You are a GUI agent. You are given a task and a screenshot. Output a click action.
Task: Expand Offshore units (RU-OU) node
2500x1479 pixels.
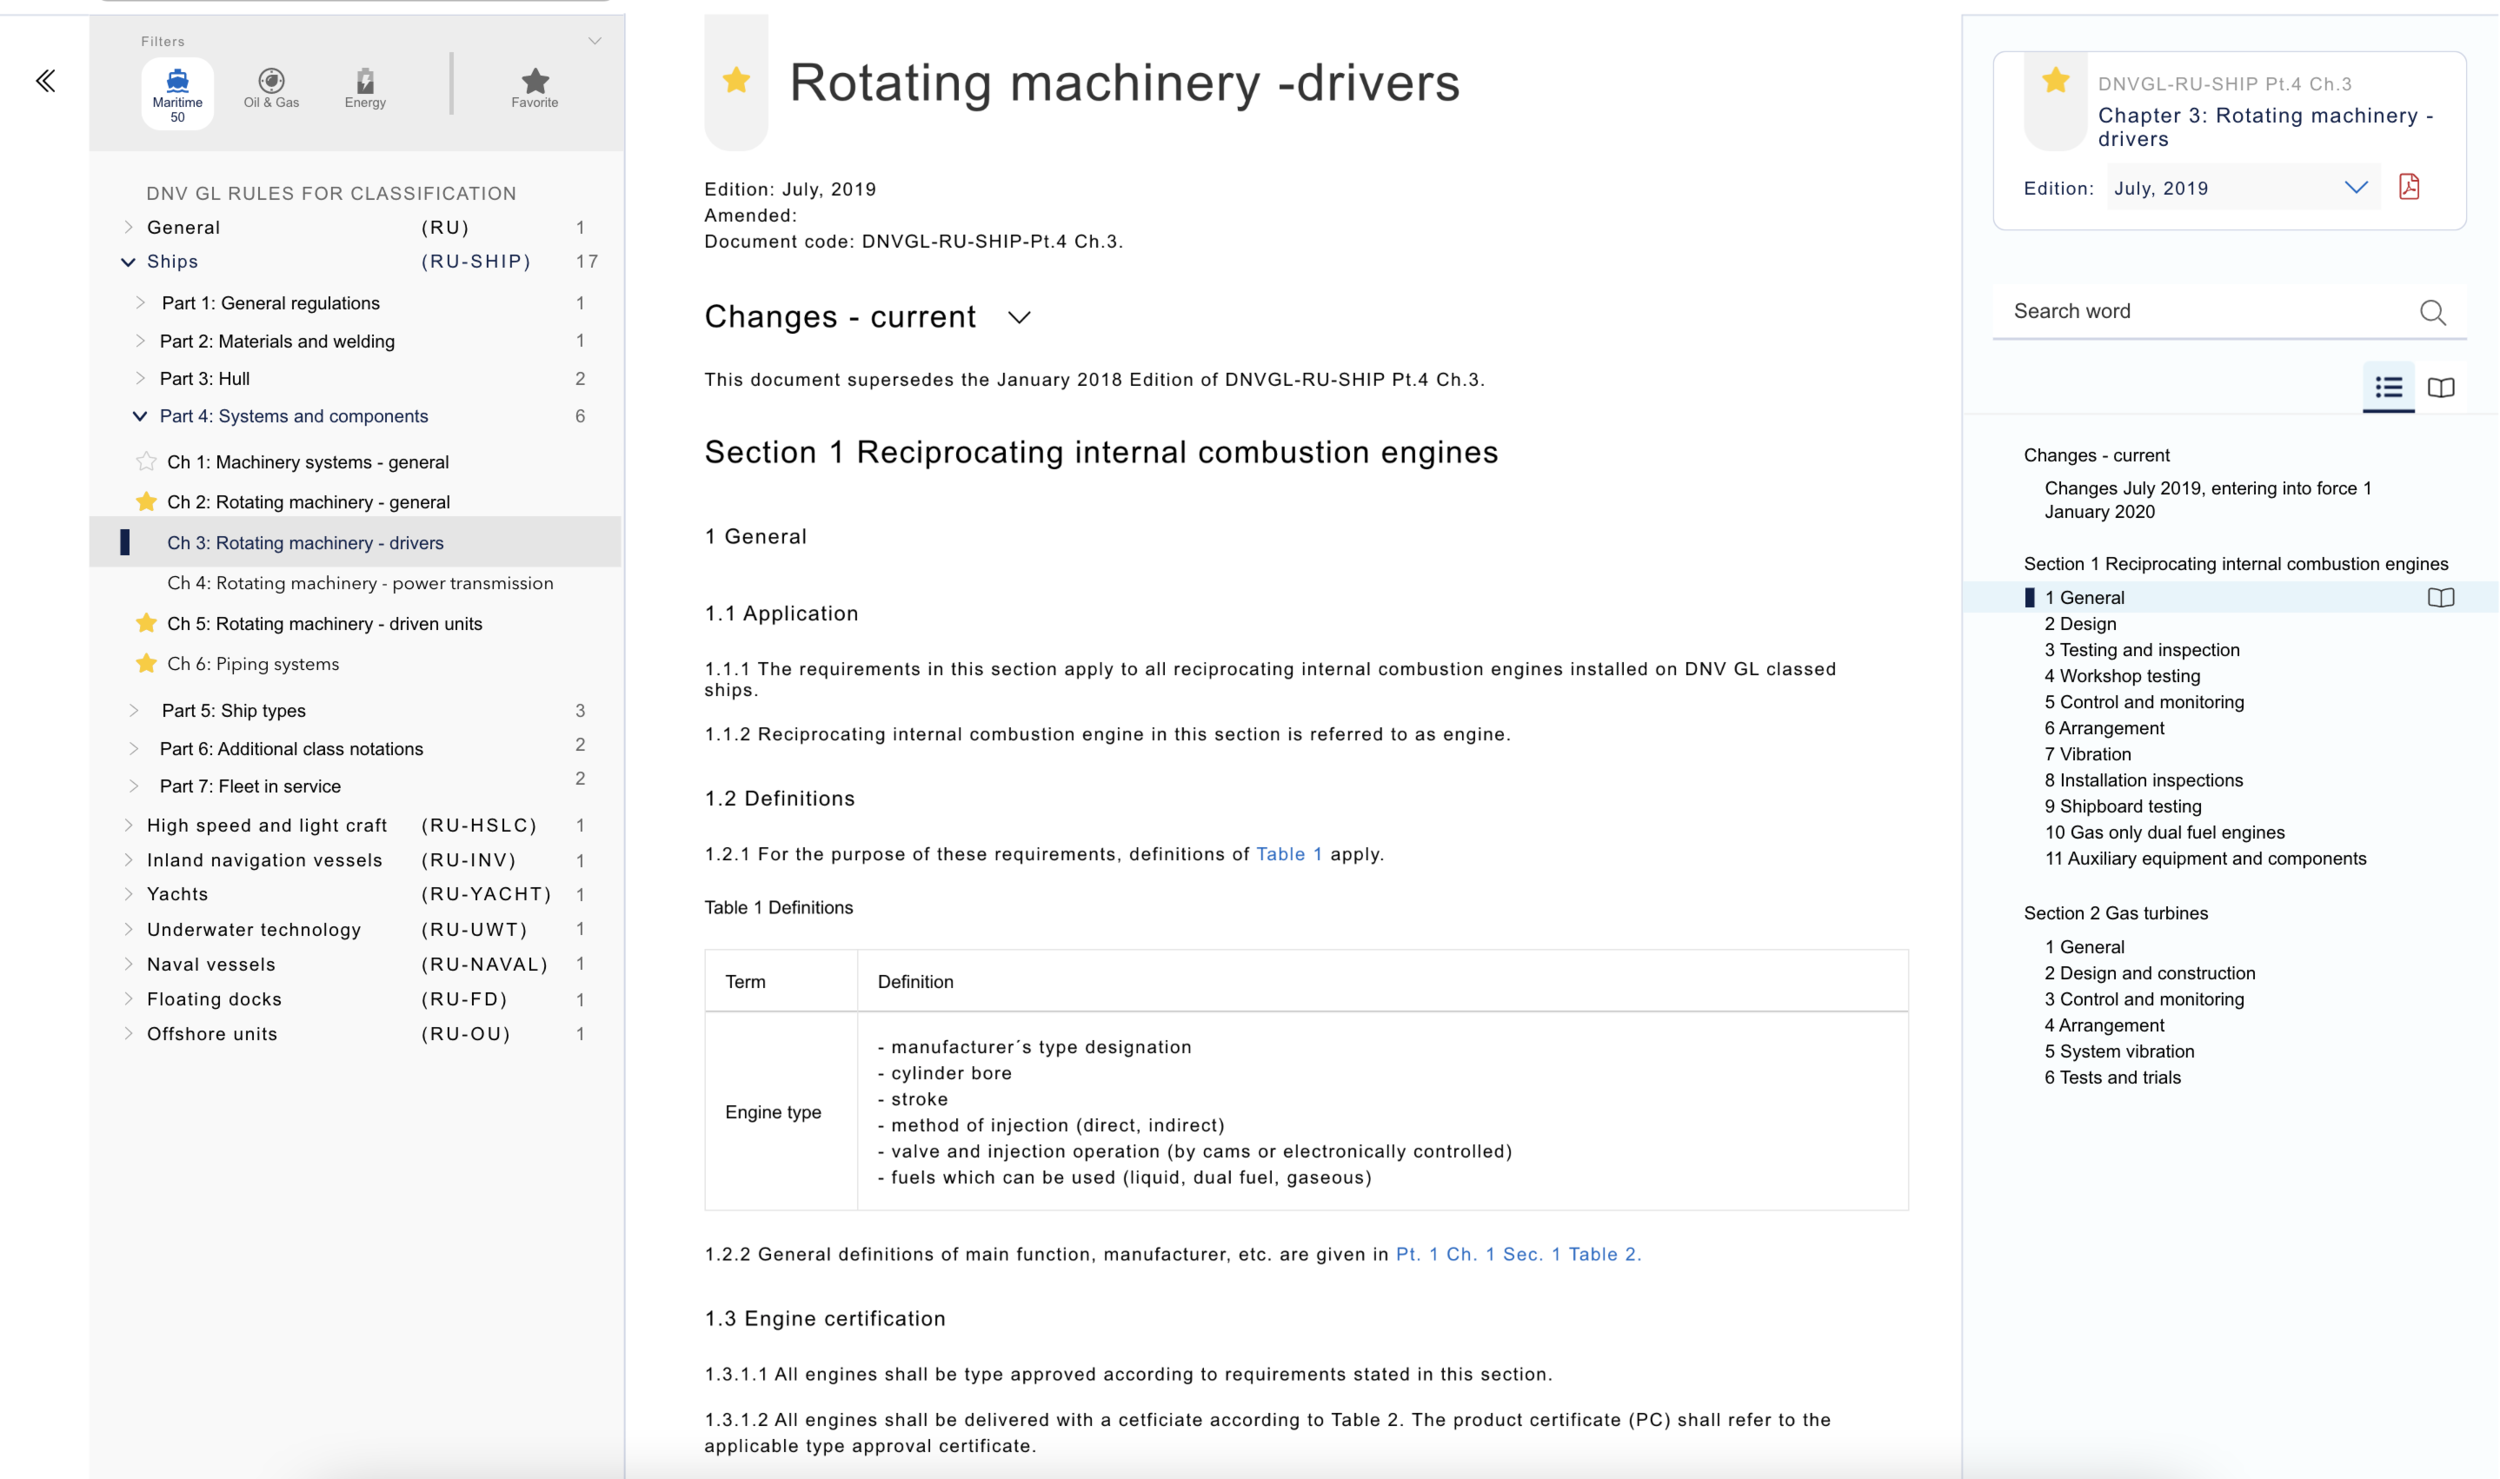click(128, 1033)
